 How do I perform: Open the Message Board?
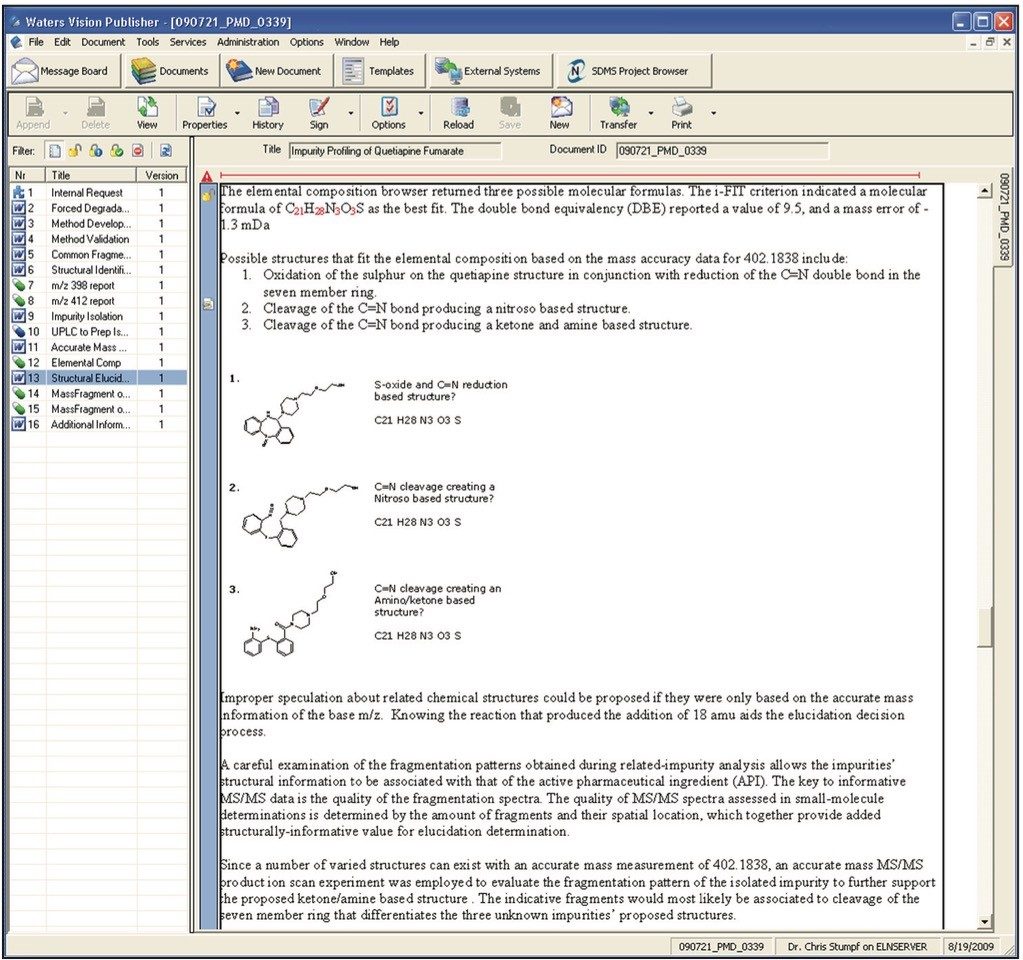(62, 70)
